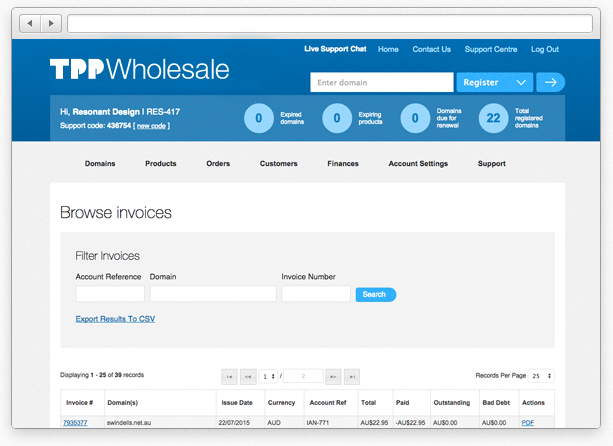Go to first page of invoices
The width and height of the screenshot is (613, 446).
230,376
